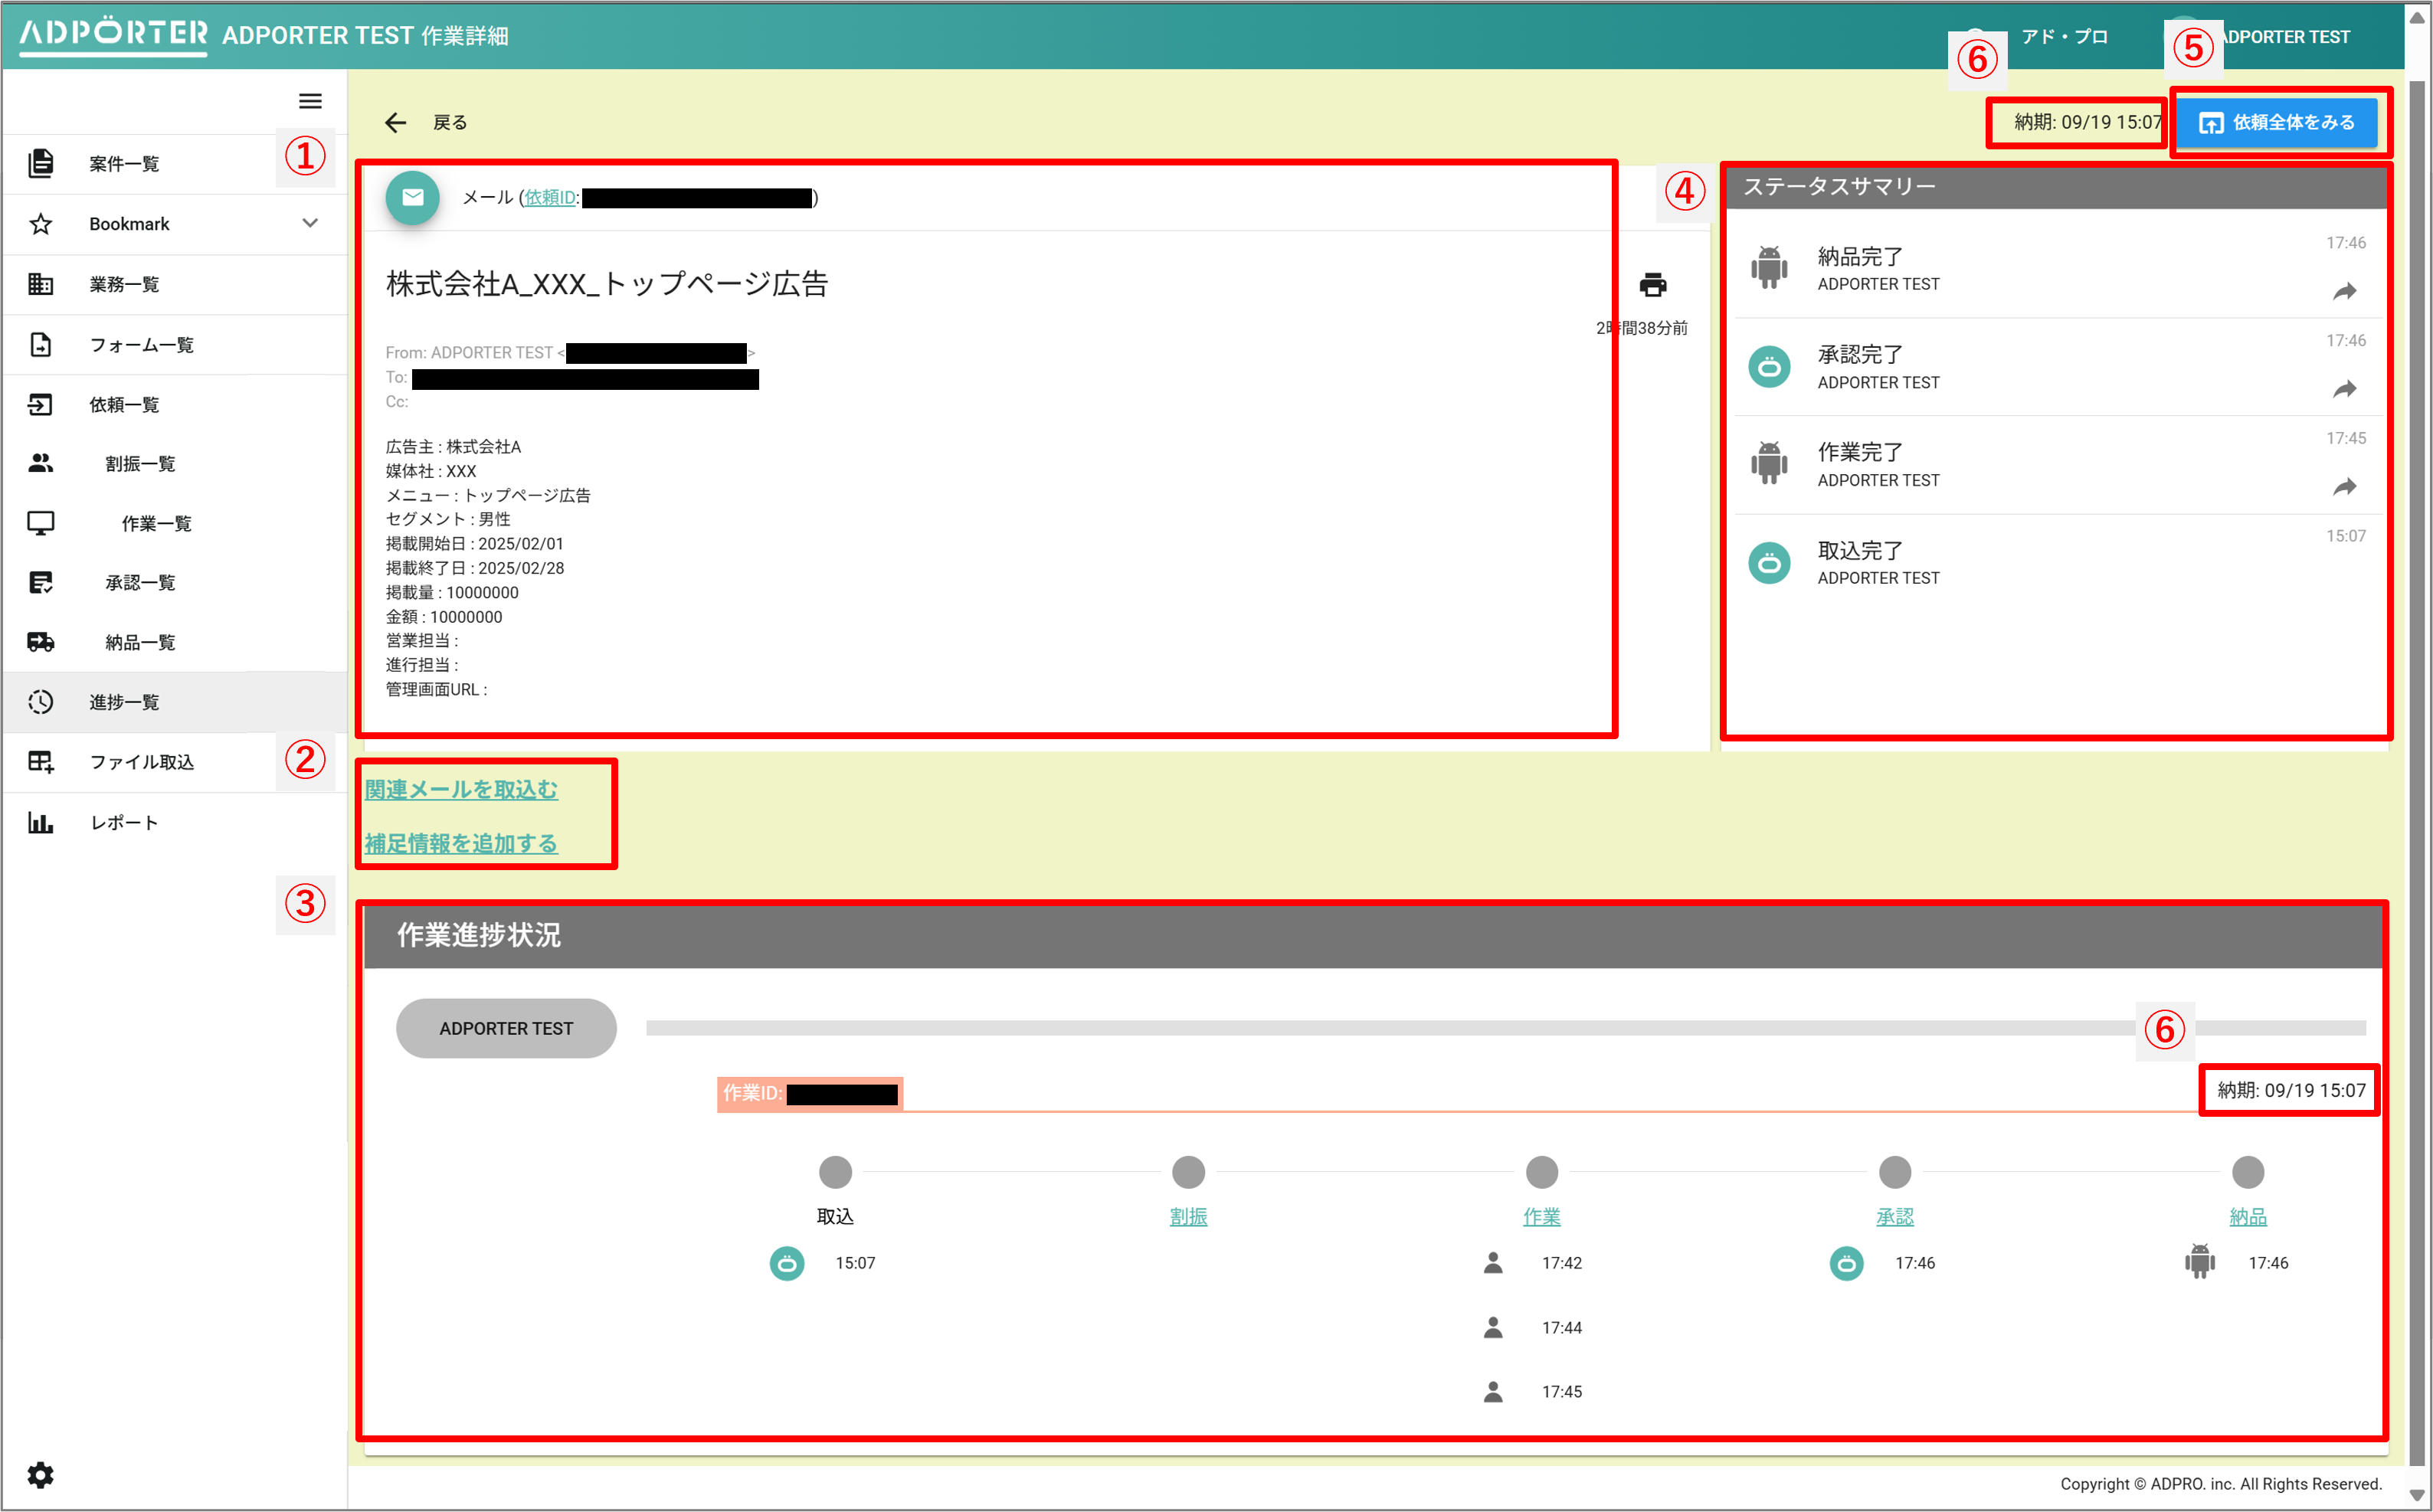Click the 依頼ID link in the mail header
This screenshot has width=2433, height=1512.
[550, 198]
